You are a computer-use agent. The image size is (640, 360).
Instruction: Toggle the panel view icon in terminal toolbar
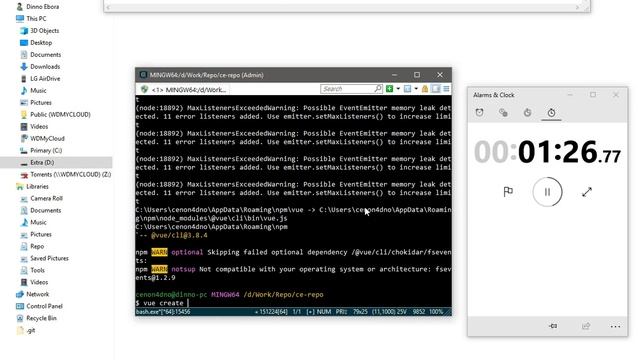(436, 89)
